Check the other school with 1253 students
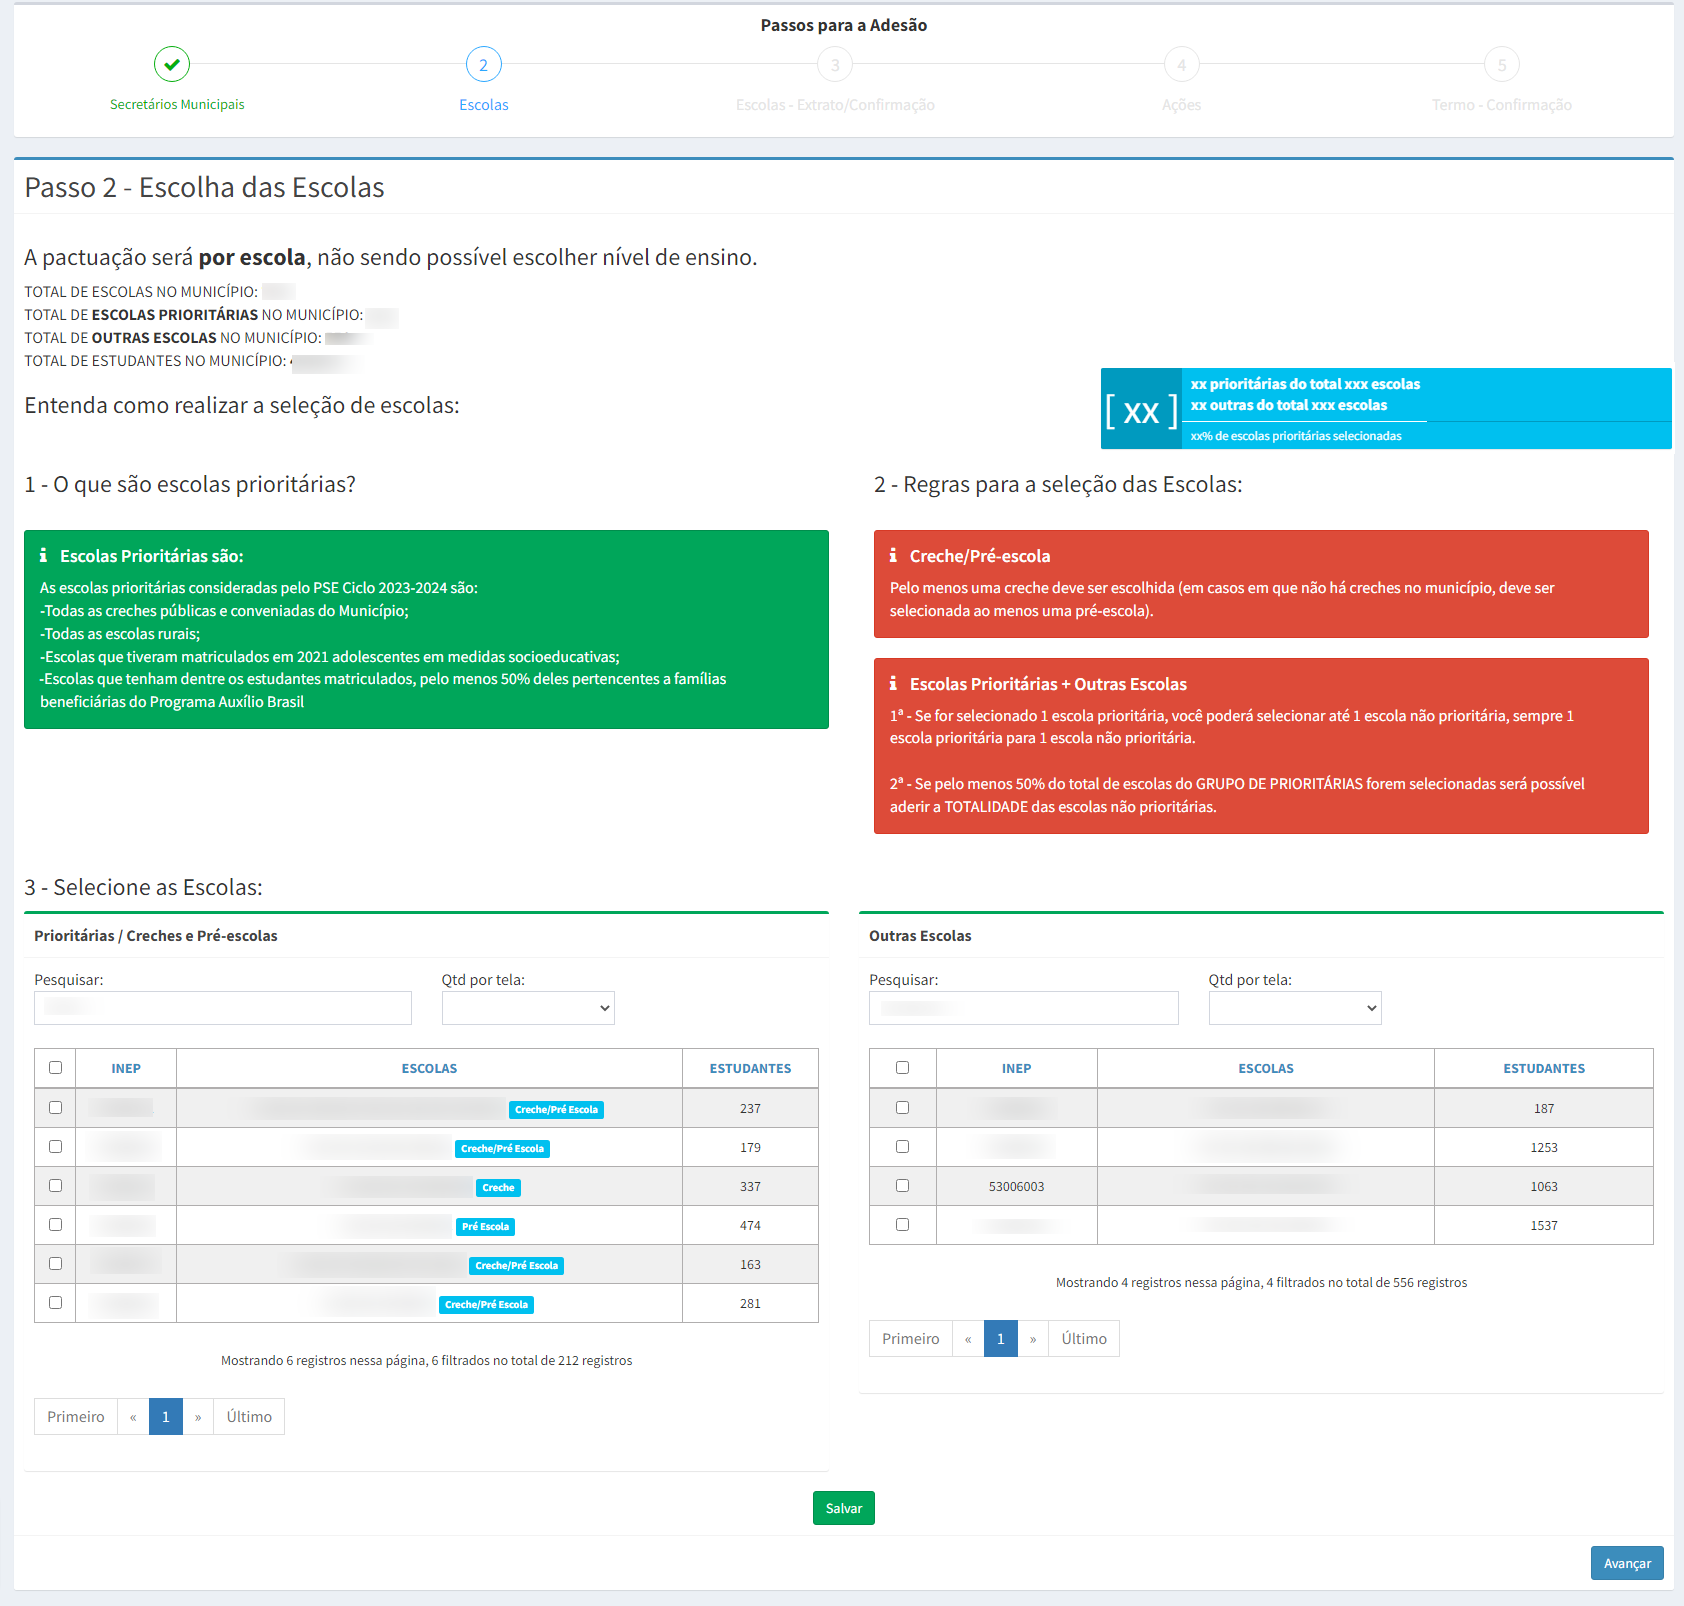 [x=902, y=1146]
